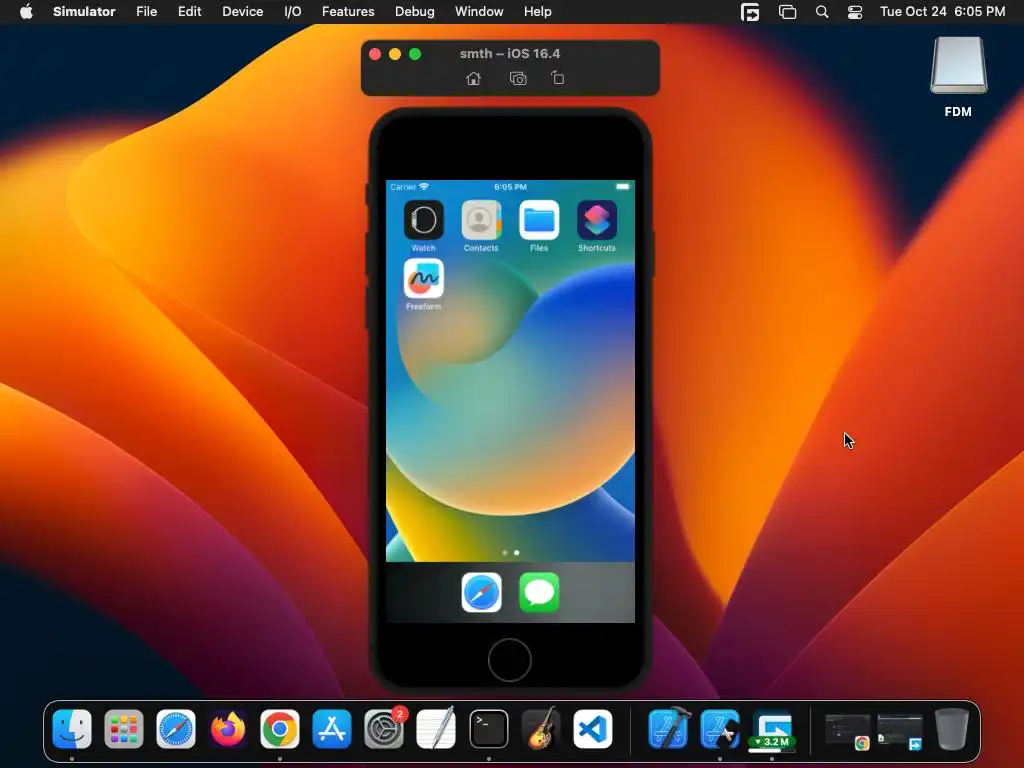The height and width of the screenshot is (768, 1024).
Task: Launch the Freeform app
Action: point(423,279)
